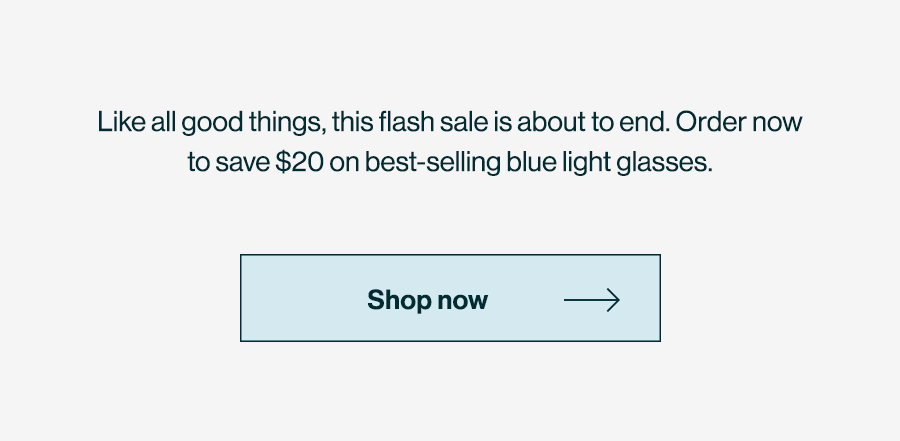The height and width of the screenshot is (441, 900).
Task: Click the word 'Order' in the first line
Action: 711,122
